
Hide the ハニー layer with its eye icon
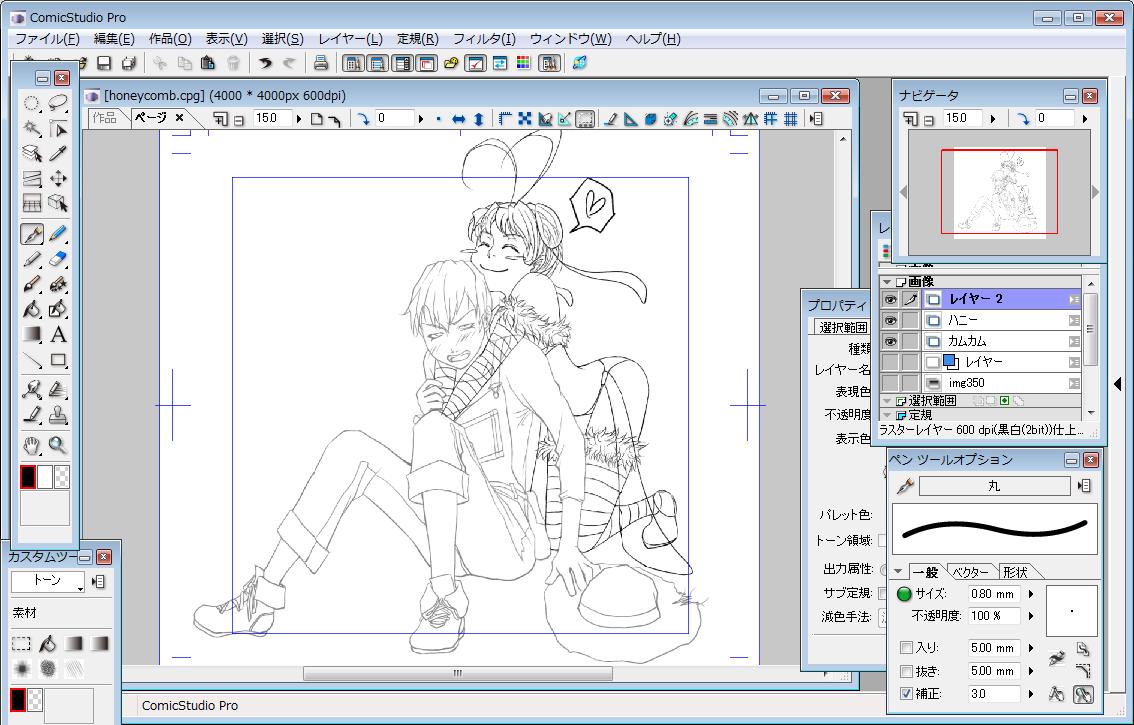click(889, 320)
